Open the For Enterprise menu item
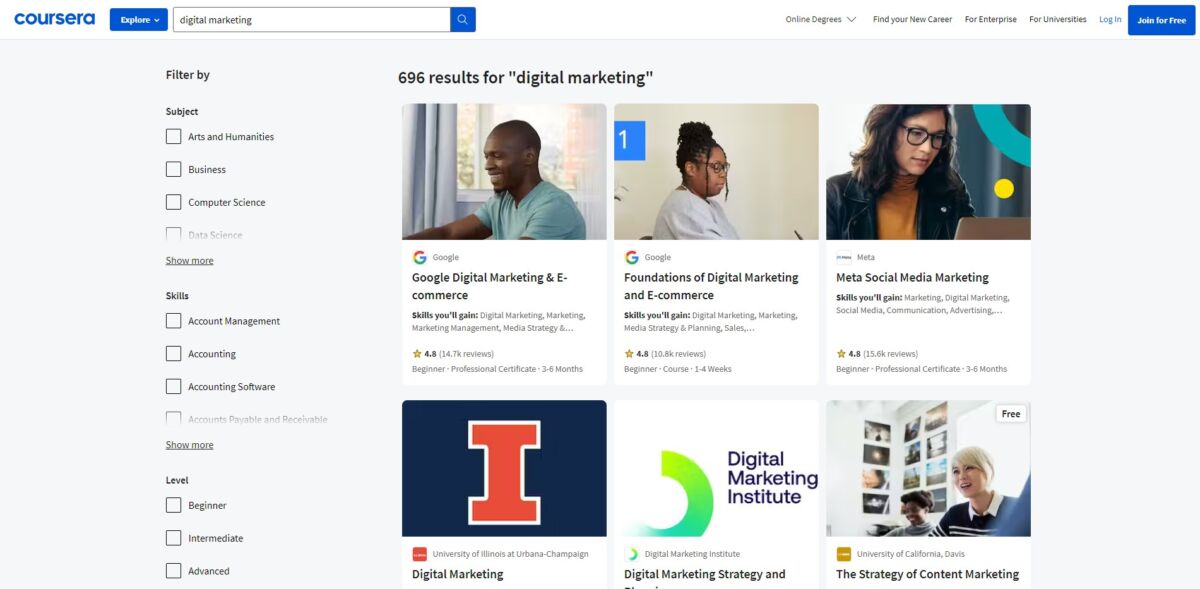This screenshot has height=589, width=1200. [990, 18]
